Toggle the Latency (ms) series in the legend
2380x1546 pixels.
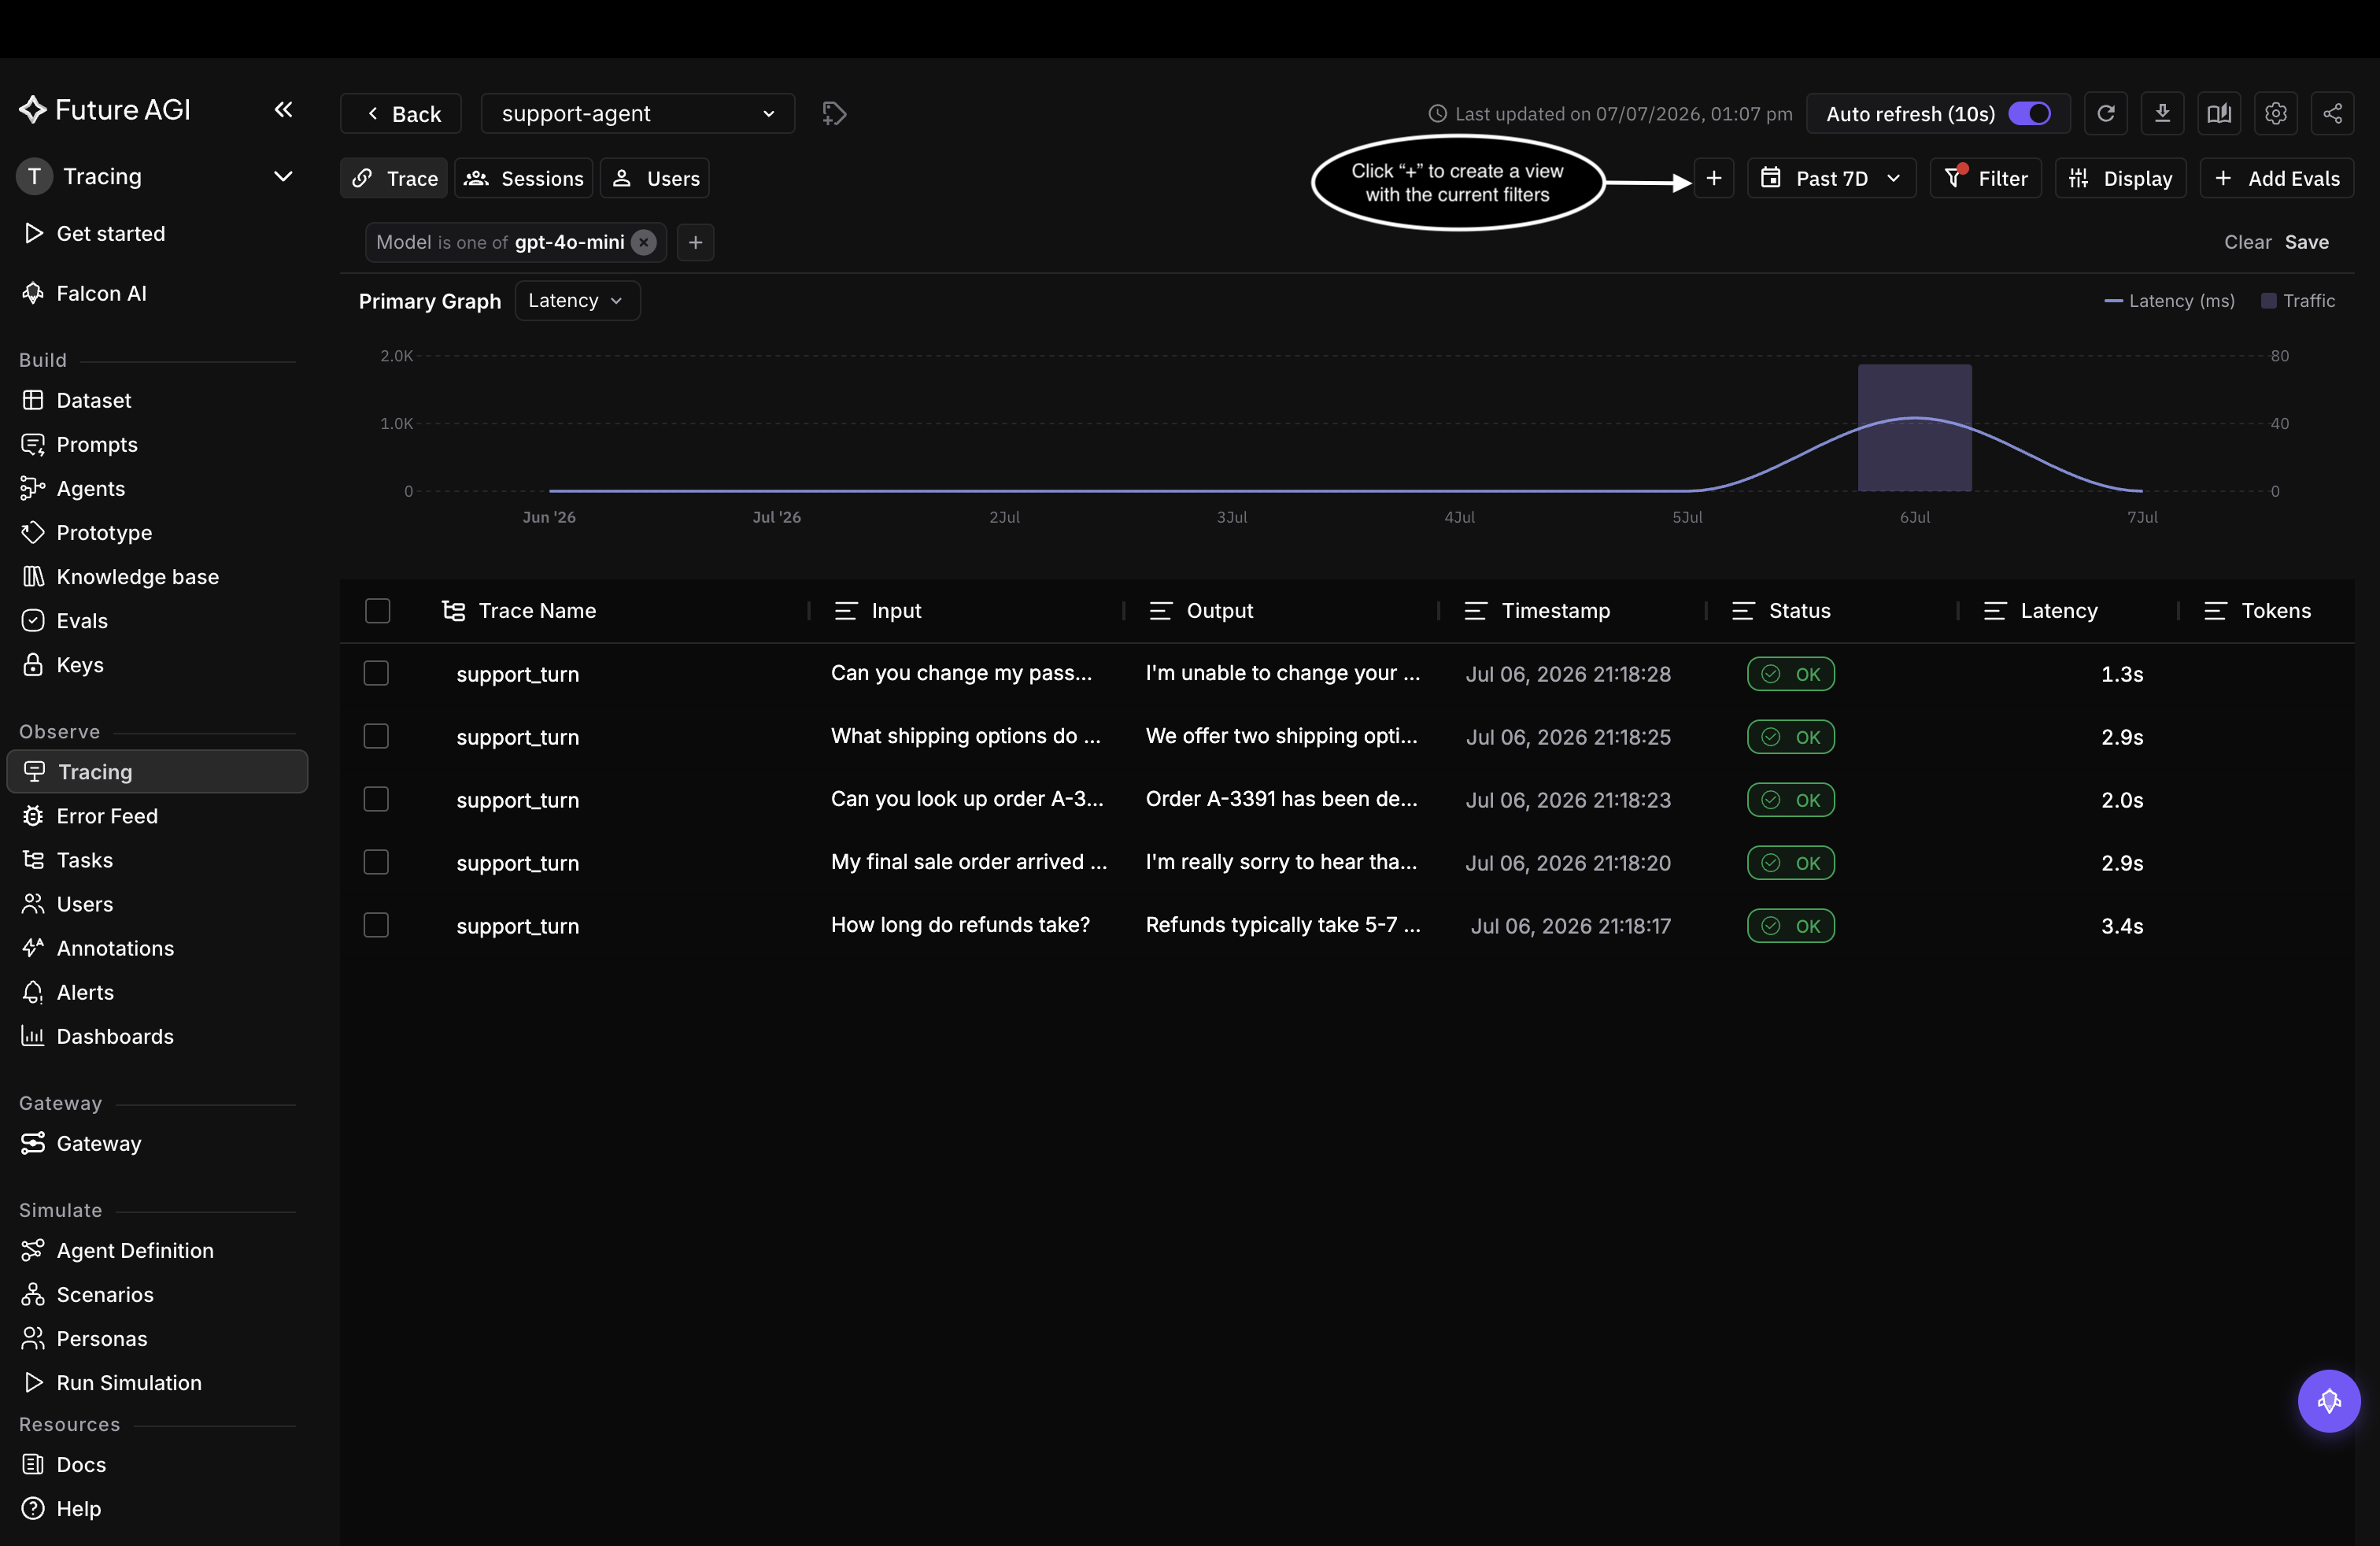point(2169,301)
